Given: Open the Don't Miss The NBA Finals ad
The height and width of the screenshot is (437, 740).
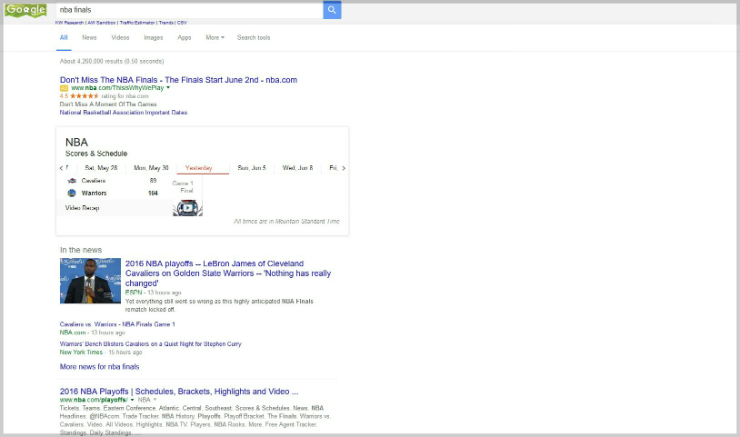Looking at the screenshot, I should click(x=178, y=80).
